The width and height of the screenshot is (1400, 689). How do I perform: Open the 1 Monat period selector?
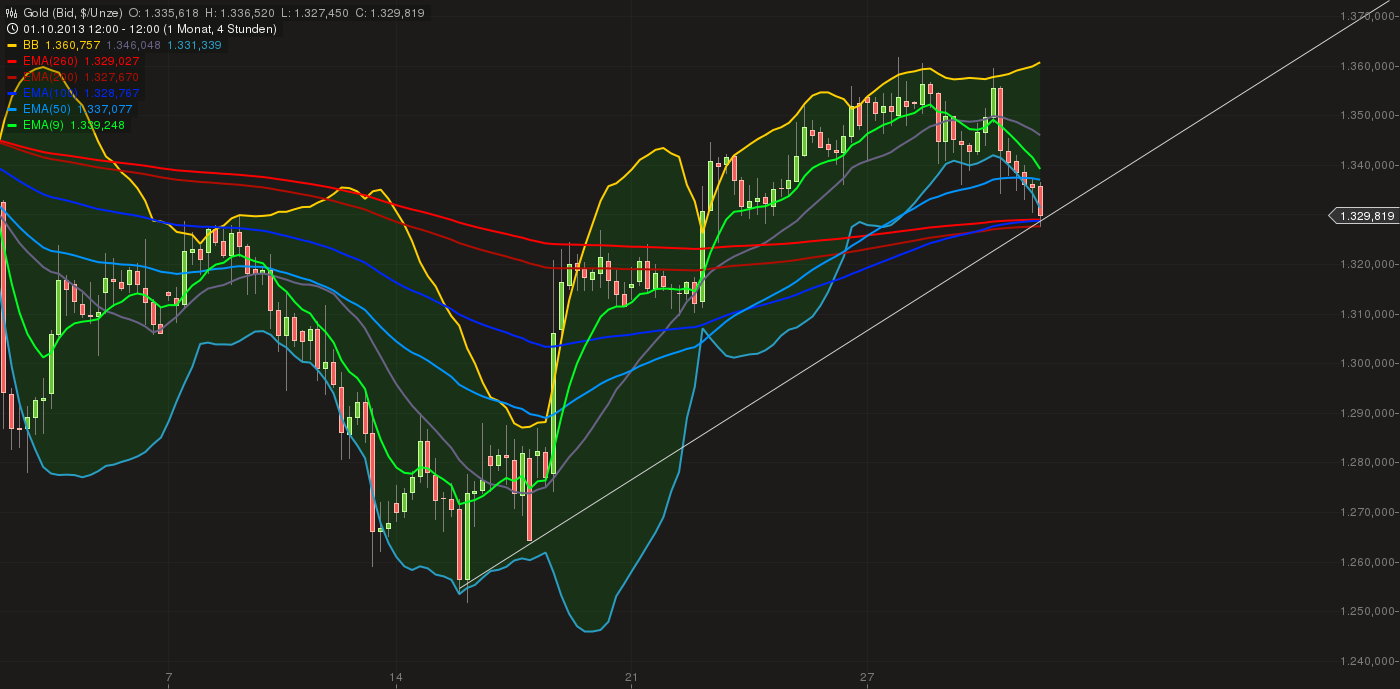(x=188, y=28)
